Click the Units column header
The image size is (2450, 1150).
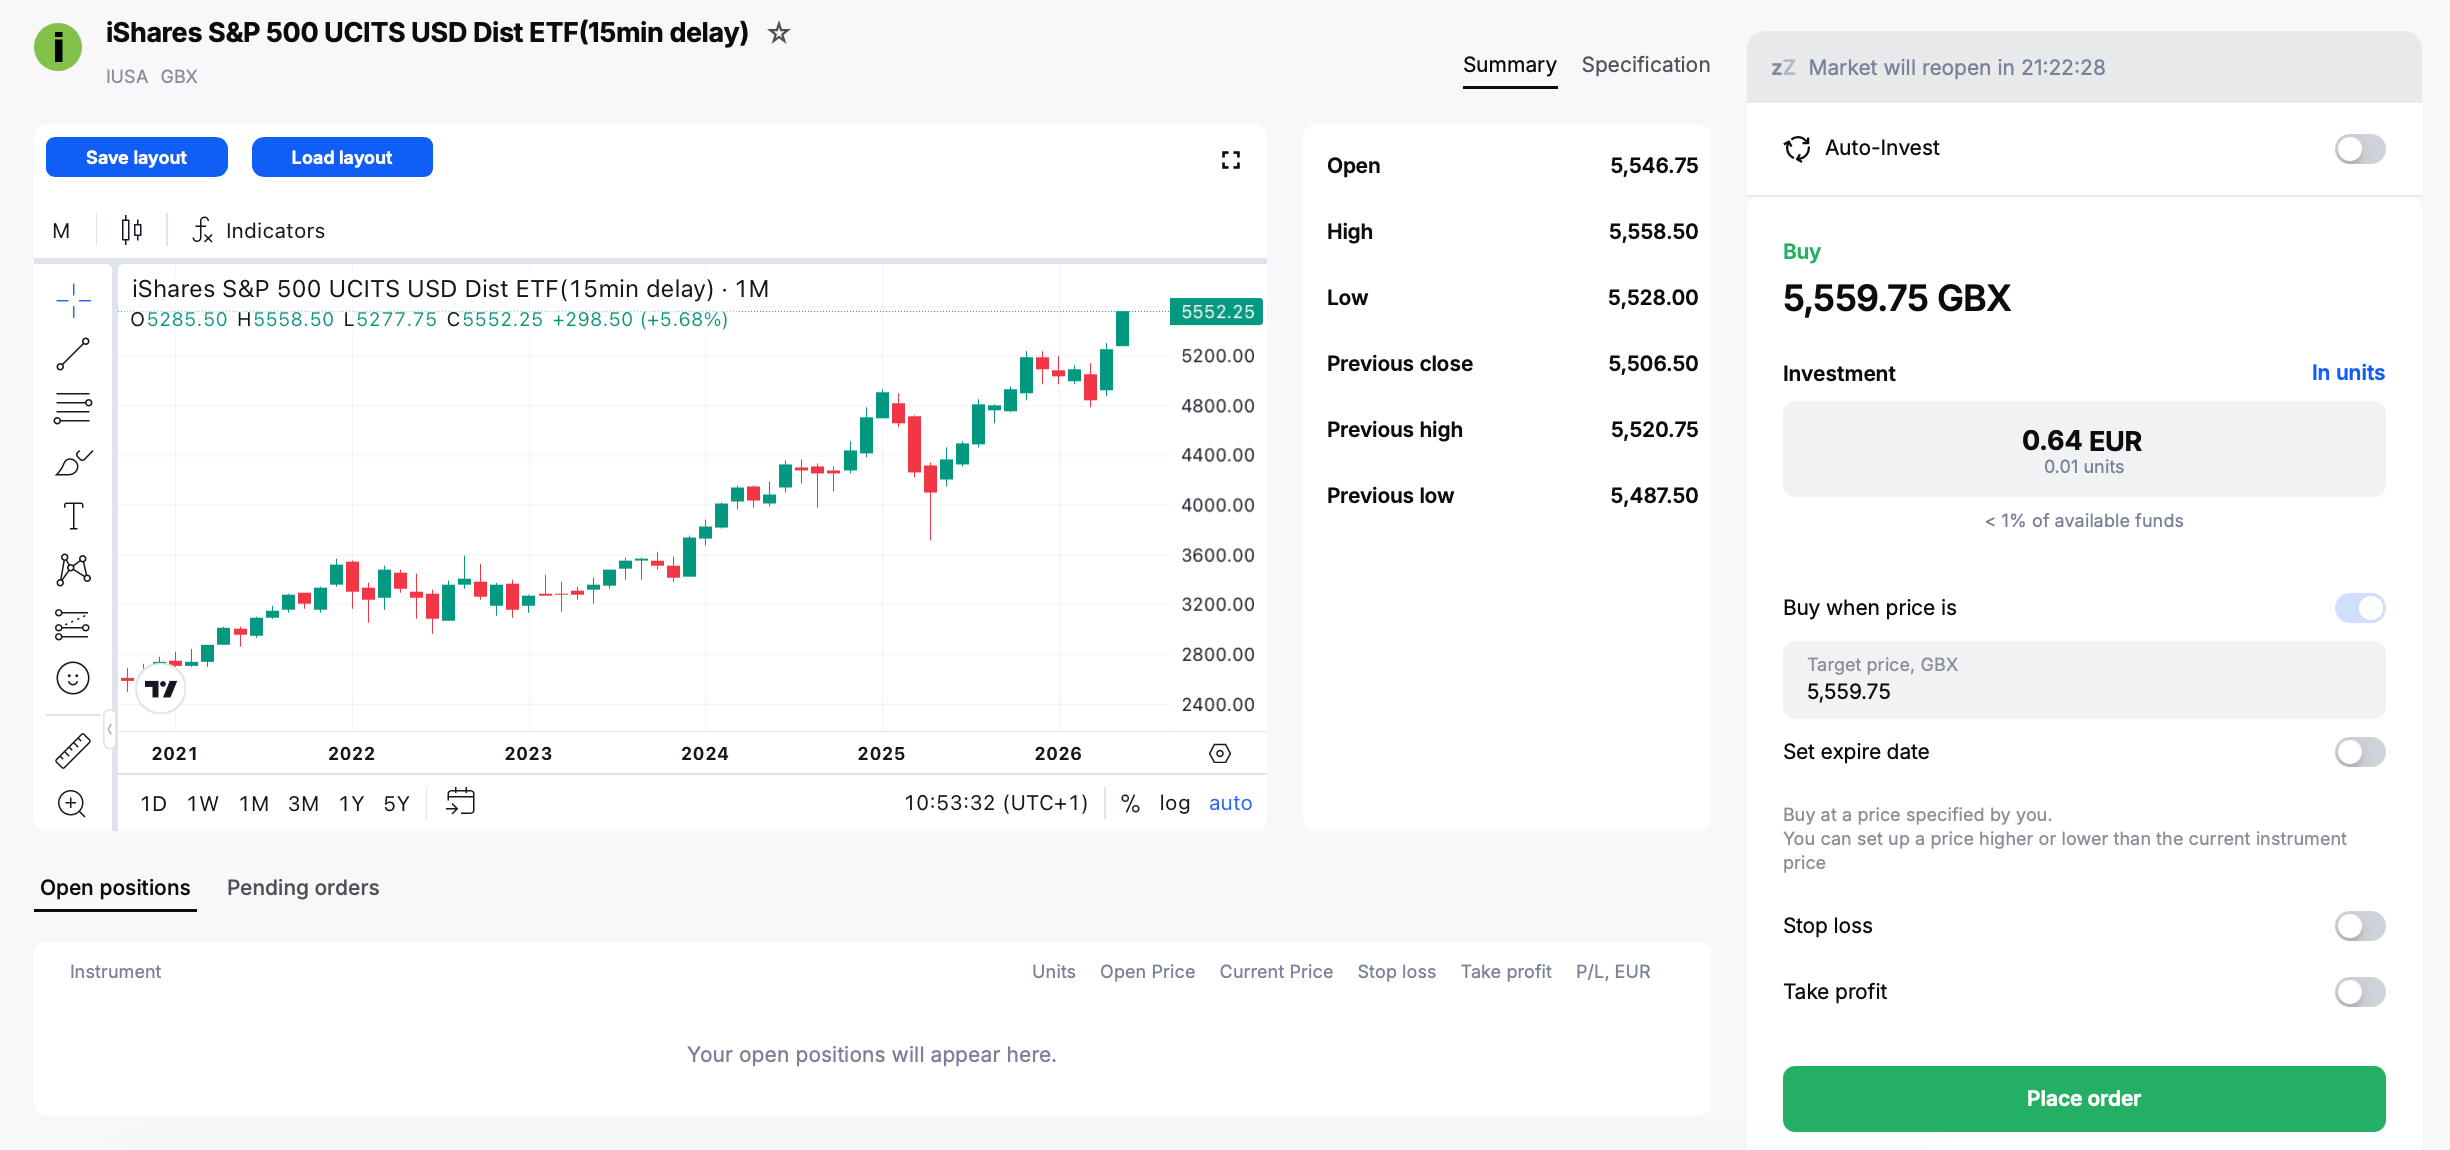[1054, 972]
